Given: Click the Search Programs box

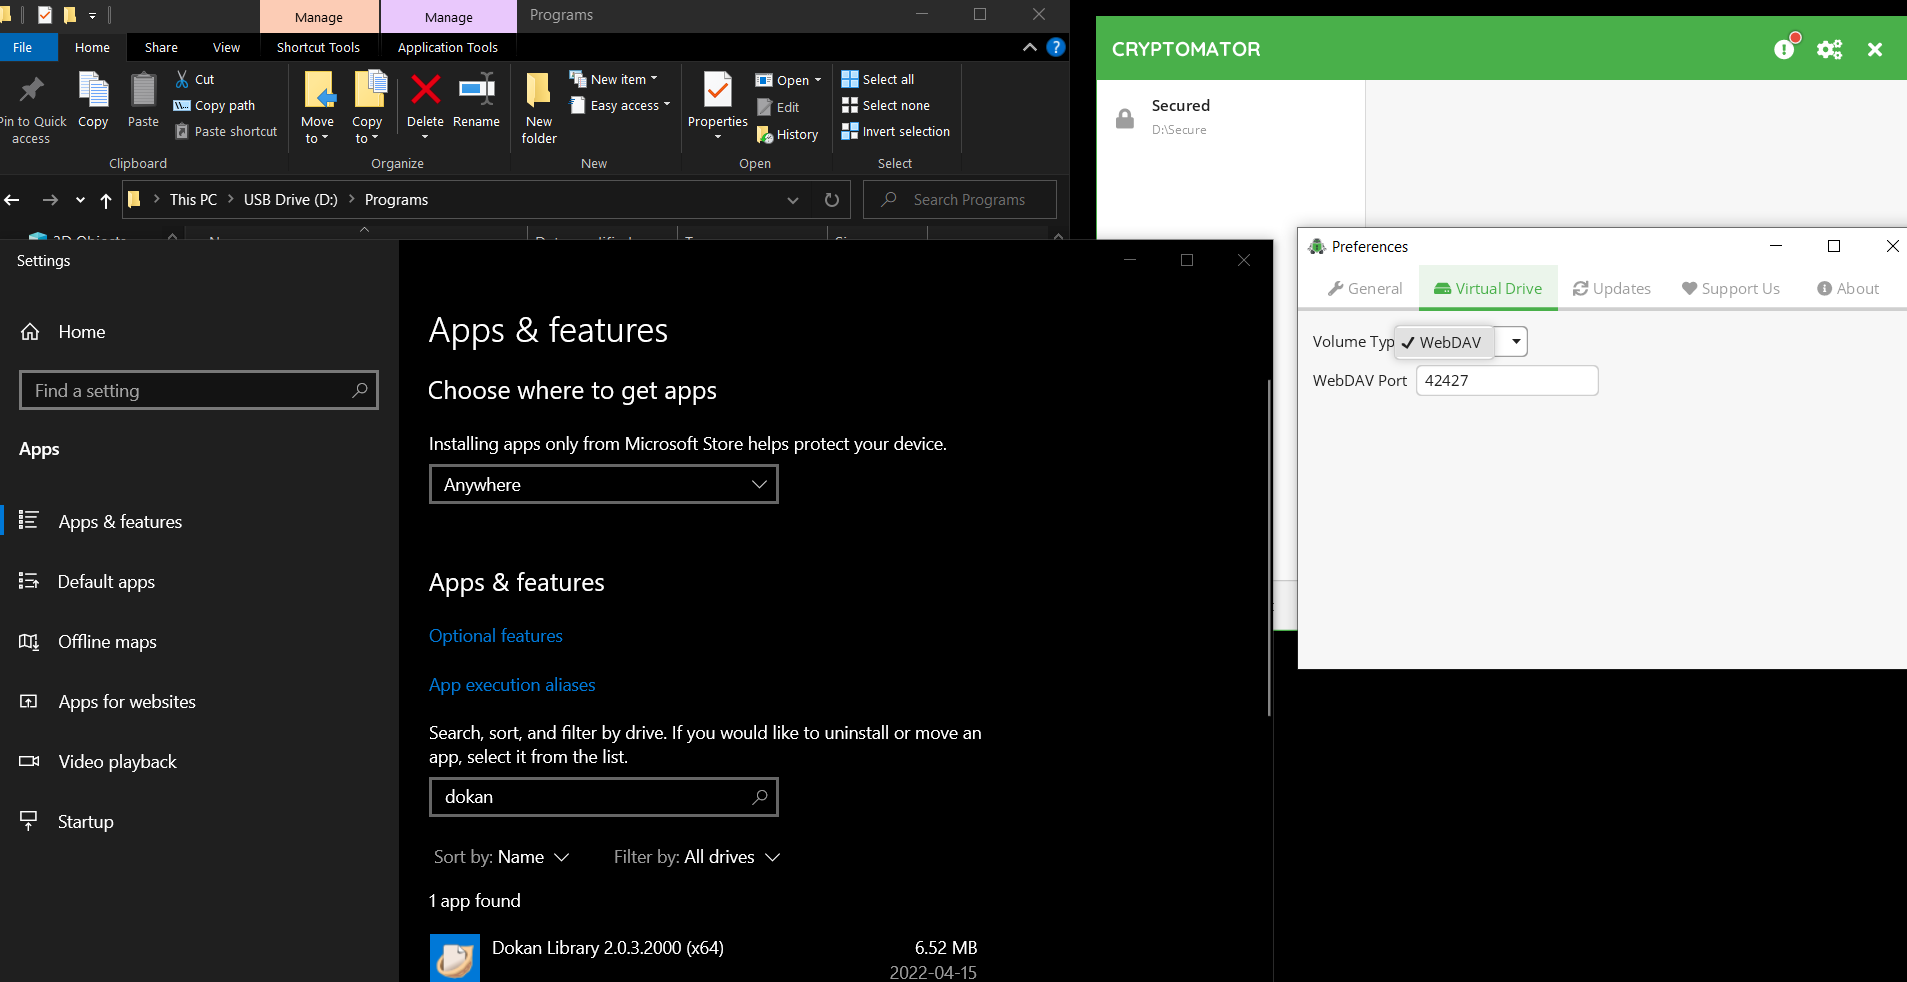Looking at the screenshot, I should pyautogui.click(x=960, y=199).
